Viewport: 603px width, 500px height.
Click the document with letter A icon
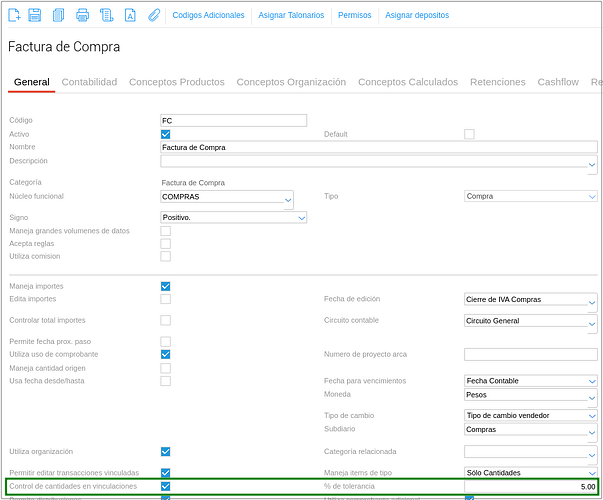click(130, 15)
